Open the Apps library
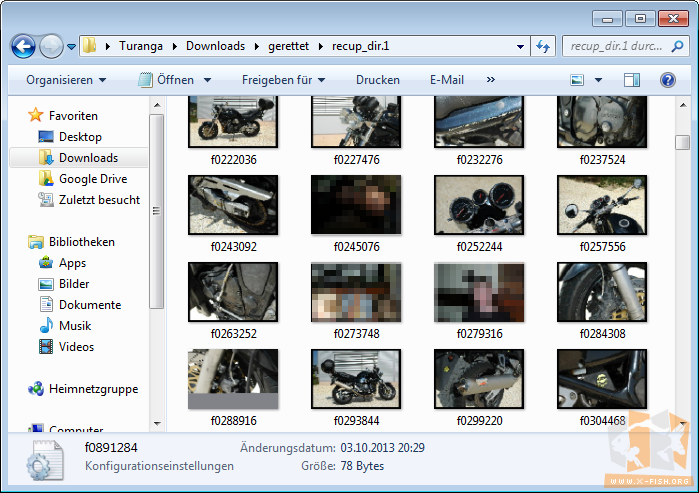 [62, 263]
